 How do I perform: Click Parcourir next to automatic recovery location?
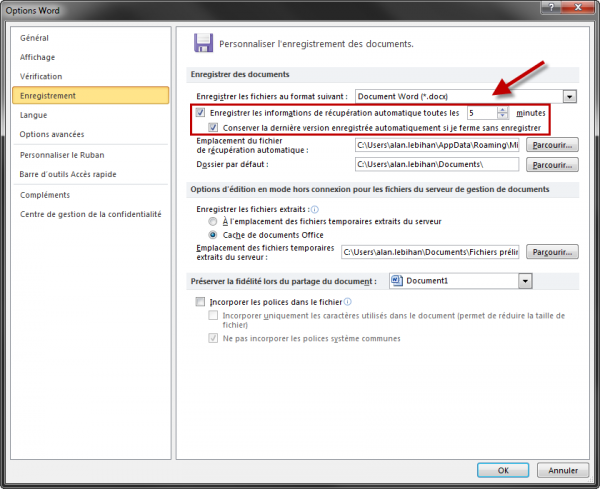click(553, 145)
